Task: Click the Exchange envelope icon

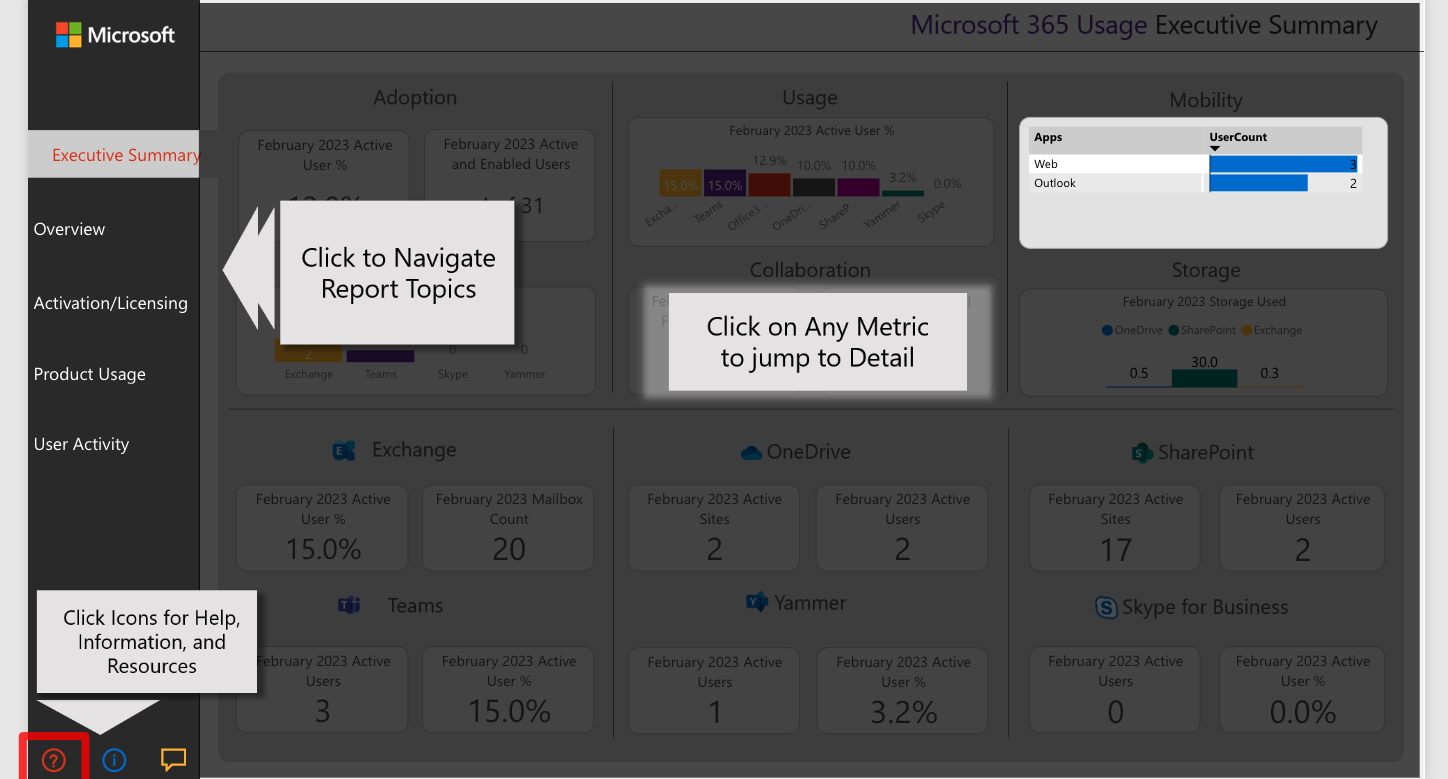Action: 344,451
